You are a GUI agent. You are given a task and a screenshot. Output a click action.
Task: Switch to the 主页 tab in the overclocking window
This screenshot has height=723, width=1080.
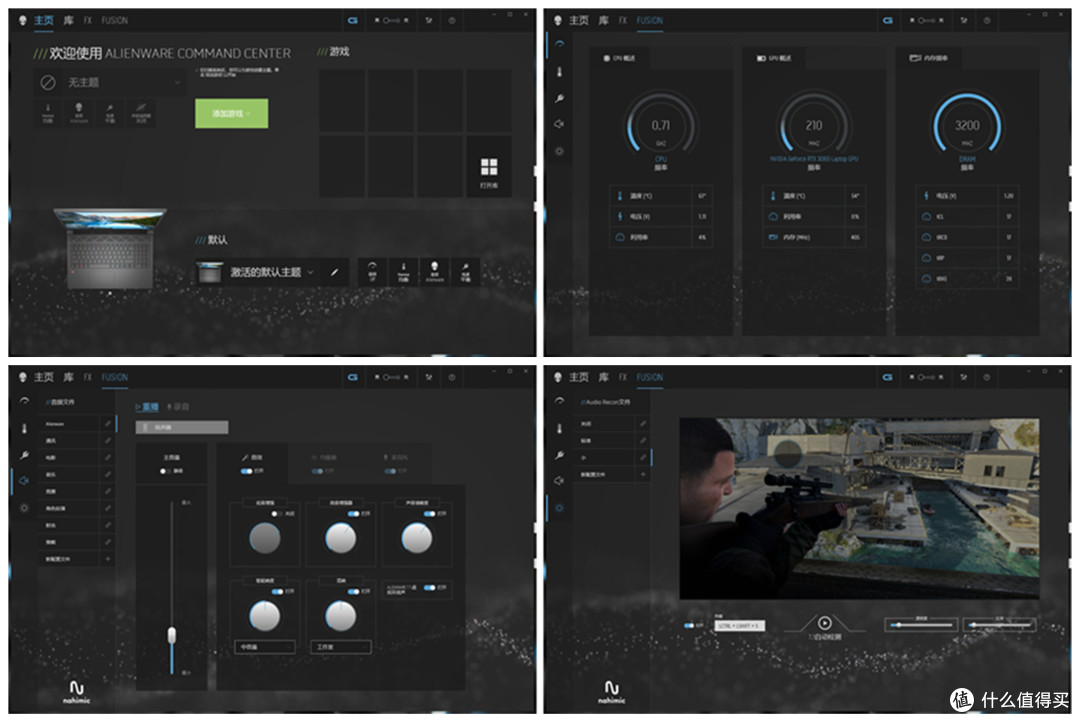coord(579,21)
